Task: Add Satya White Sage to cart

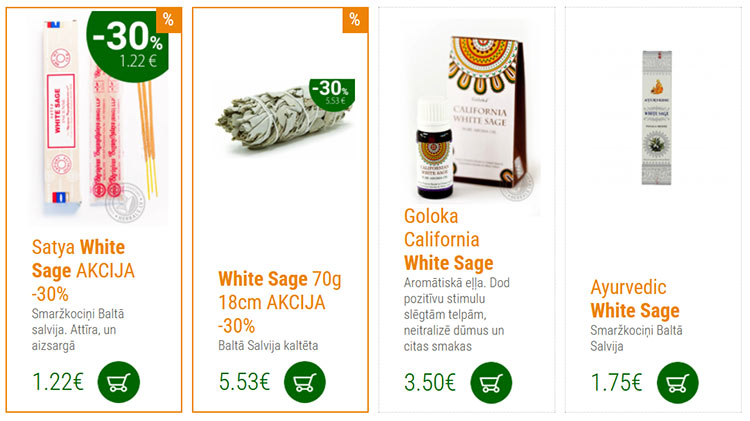Action: point(119,382)
